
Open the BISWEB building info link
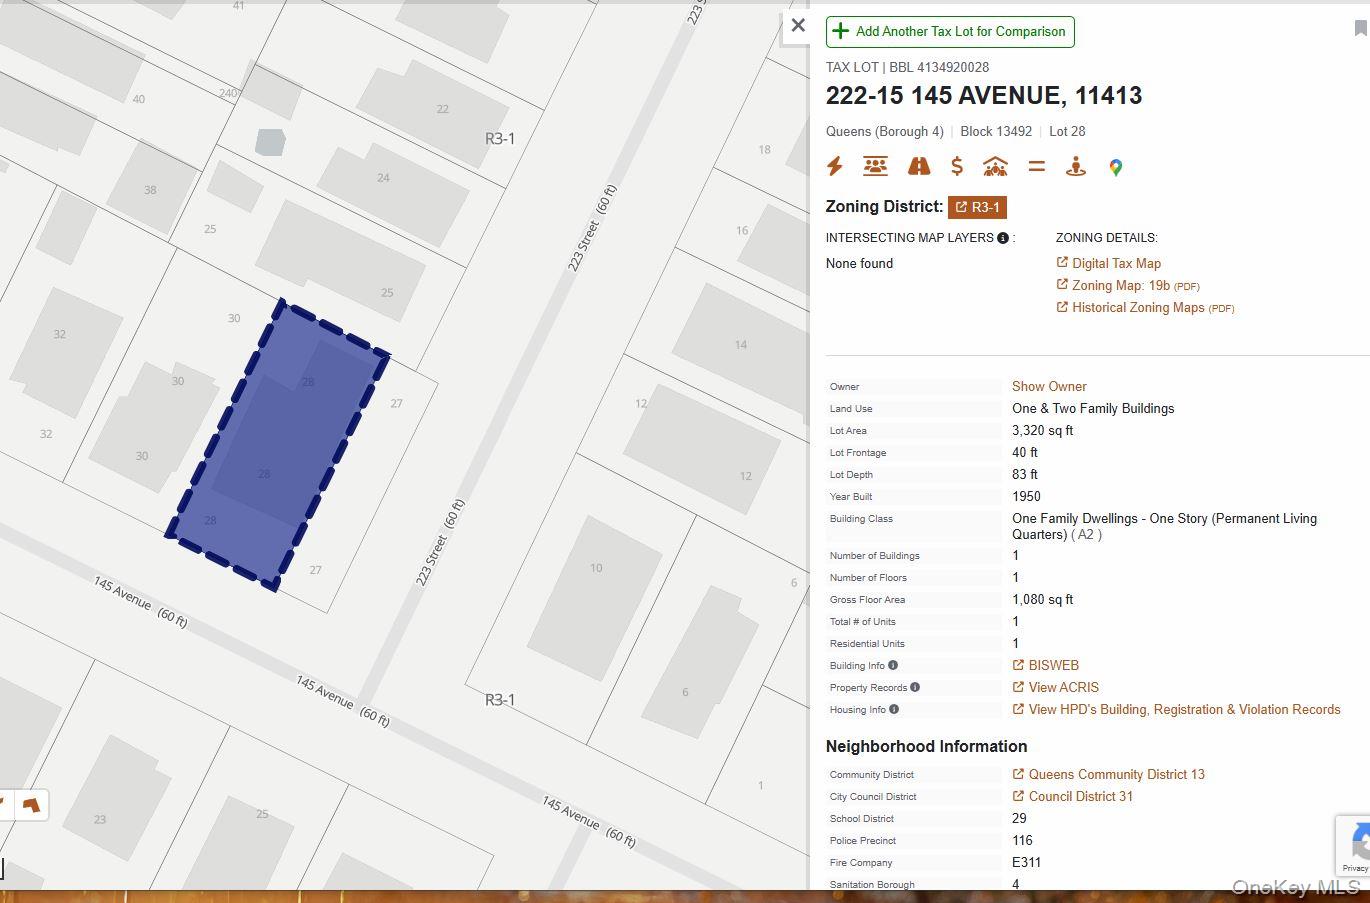click(1052, 665)
